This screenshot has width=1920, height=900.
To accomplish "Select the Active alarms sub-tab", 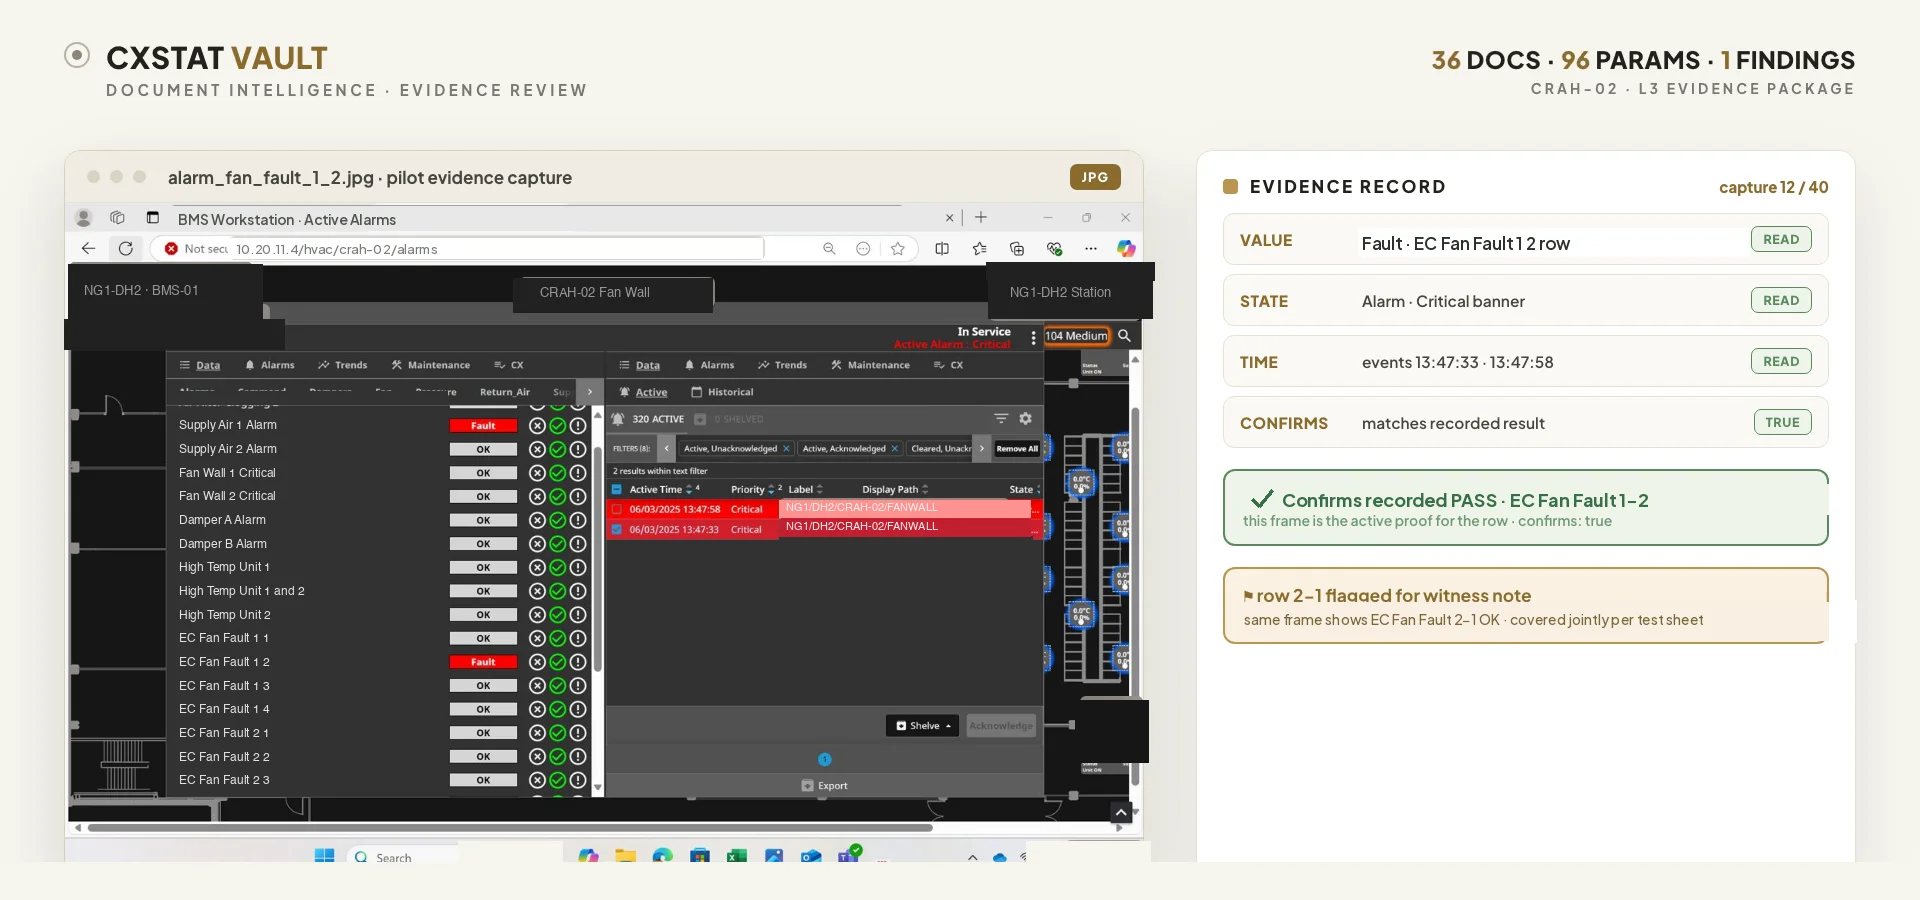I will click(x=643, y=392).
